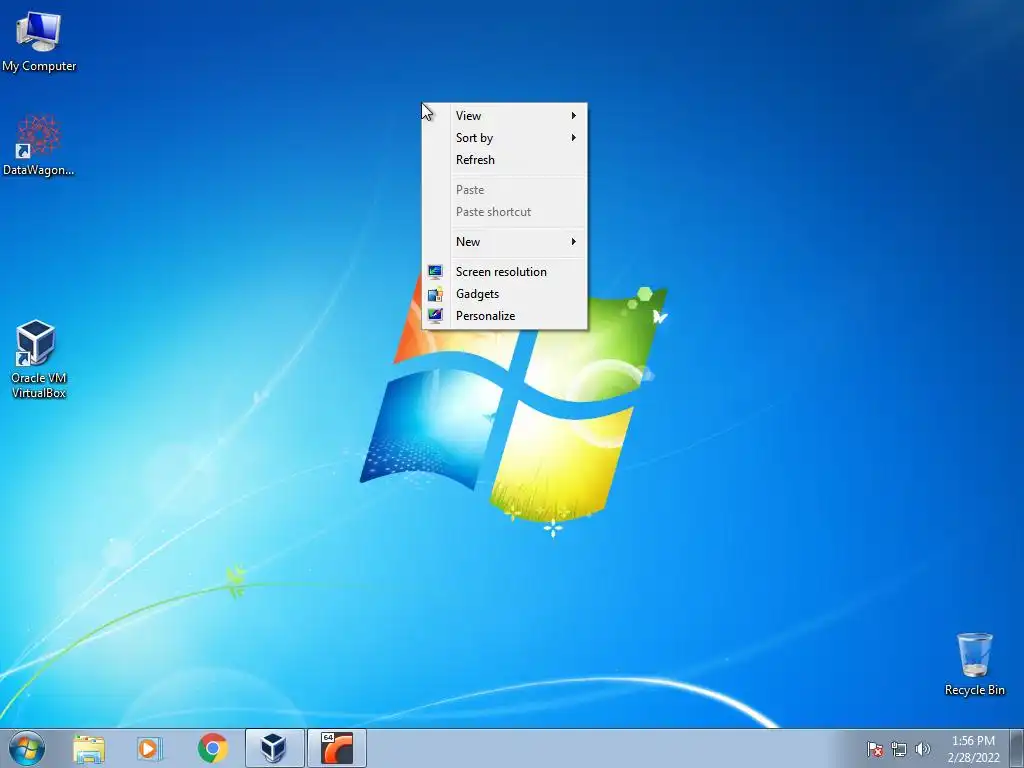Image resolution: width=1024 pixels, height=768 pixels.
Task: Open Windows Explorer from the taskbar
Action: (89, 748)
